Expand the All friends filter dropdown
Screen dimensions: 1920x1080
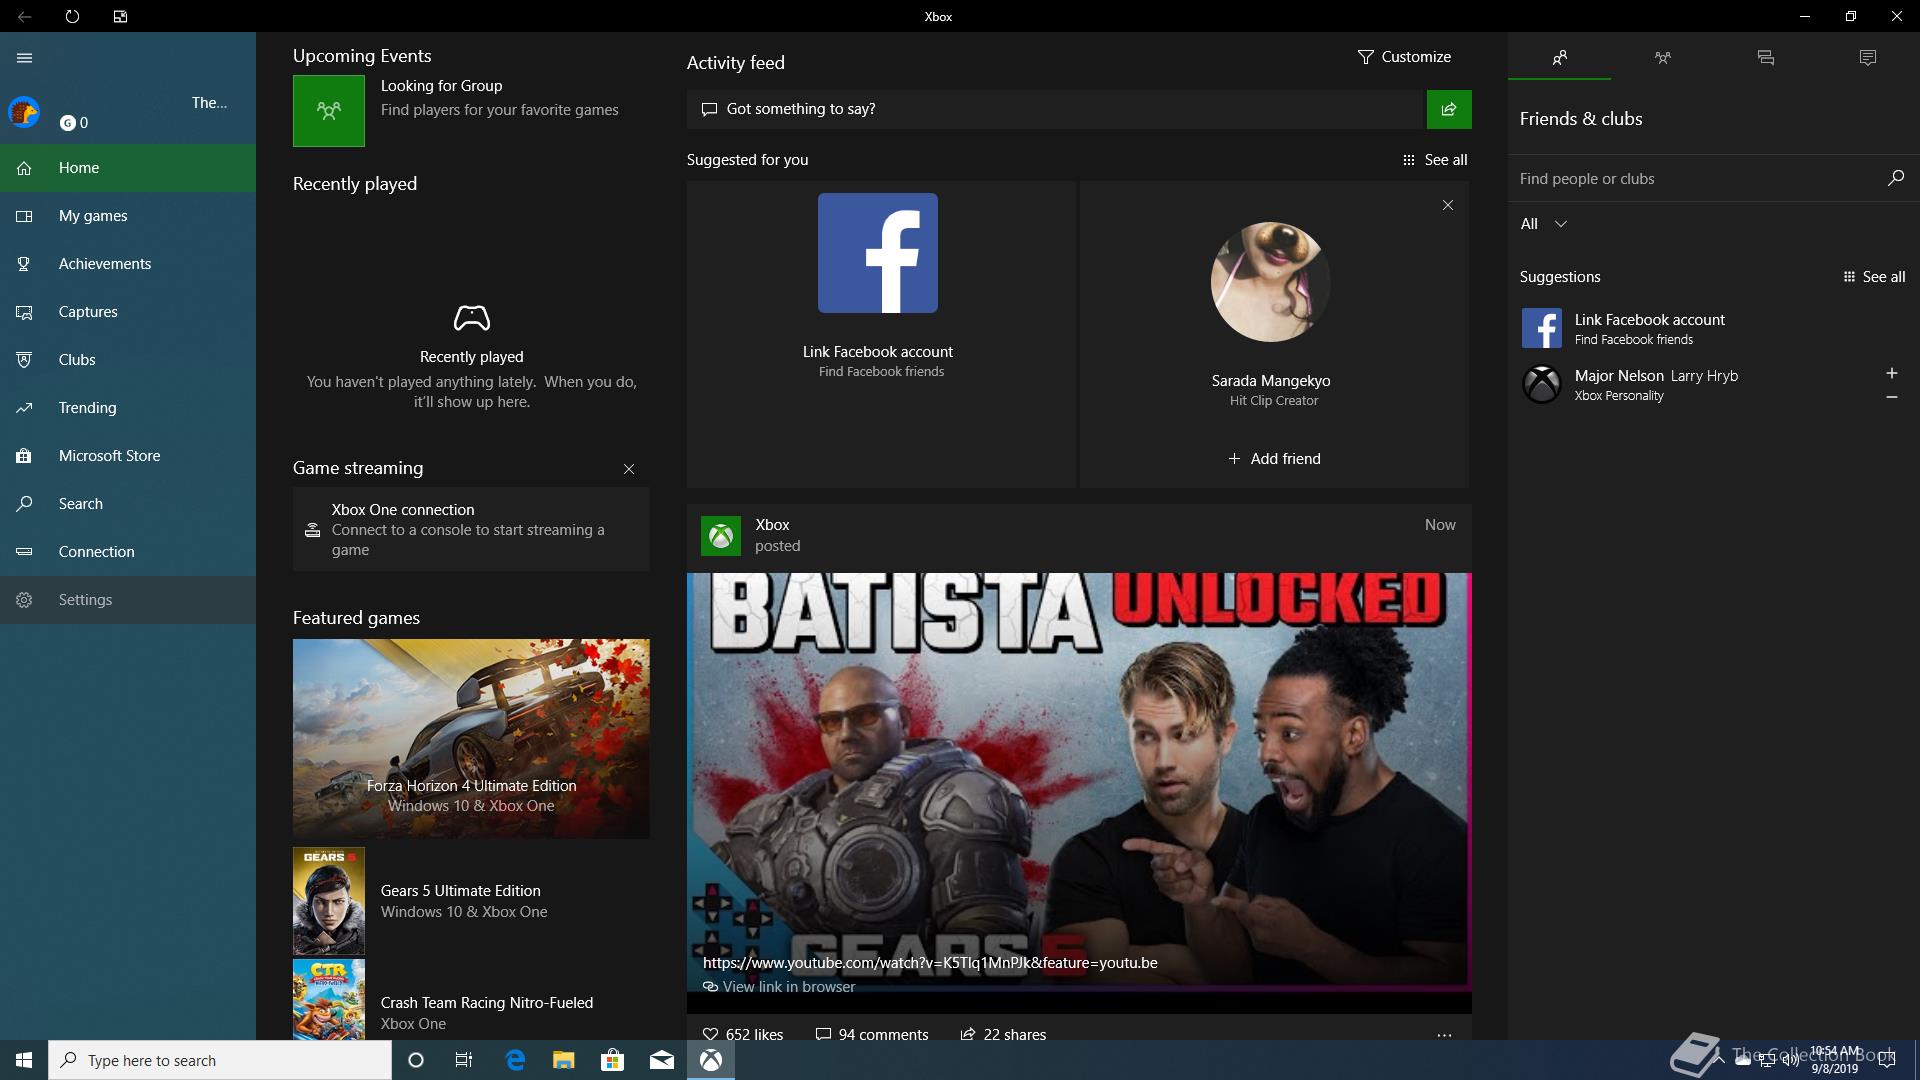coord(1543,224)
